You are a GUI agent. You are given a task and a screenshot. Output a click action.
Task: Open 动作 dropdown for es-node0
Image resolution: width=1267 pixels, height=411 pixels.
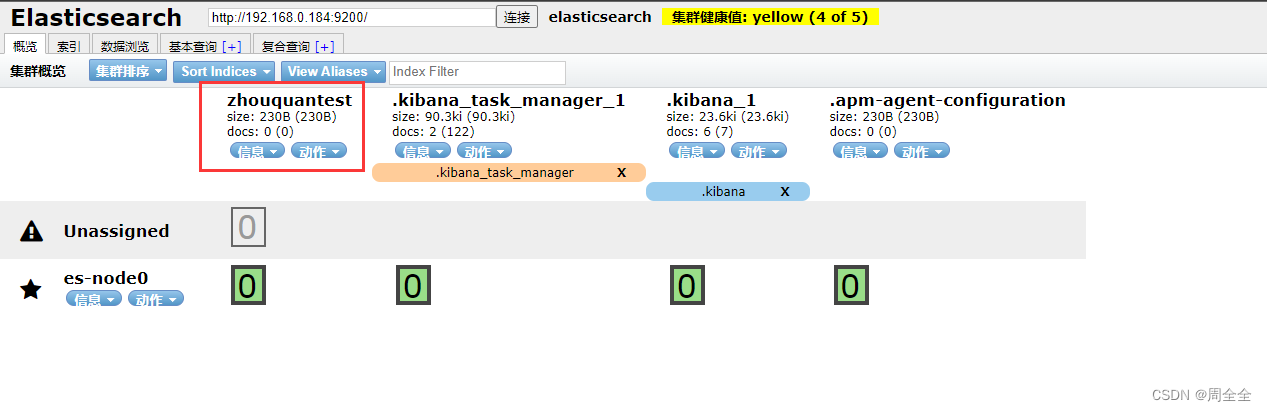(x=156, y=299)
